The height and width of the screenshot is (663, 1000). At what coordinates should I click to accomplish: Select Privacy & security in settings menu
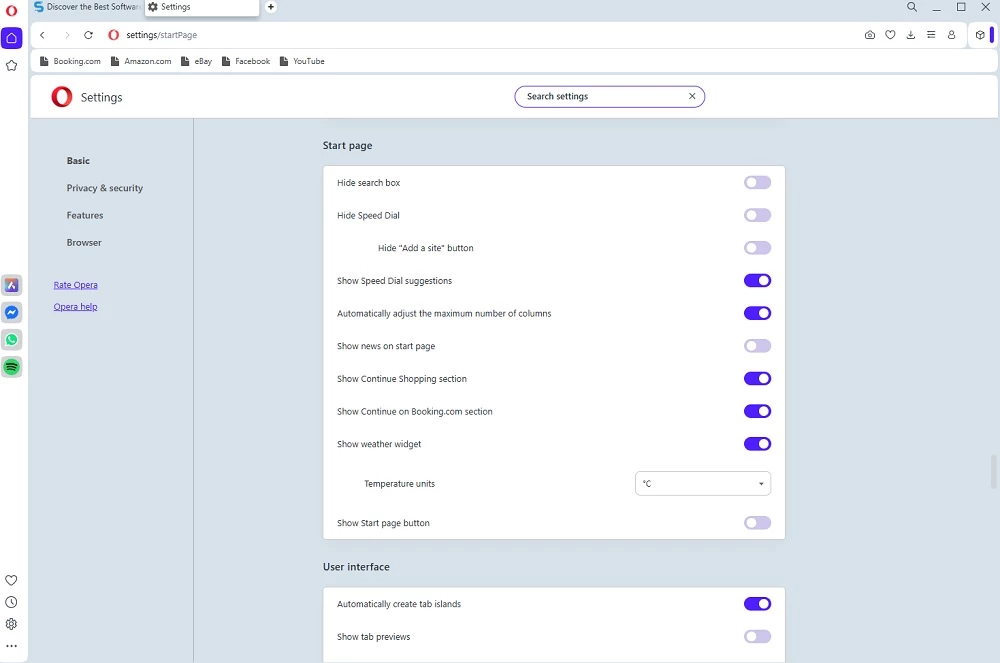click(x=105, y=188)
